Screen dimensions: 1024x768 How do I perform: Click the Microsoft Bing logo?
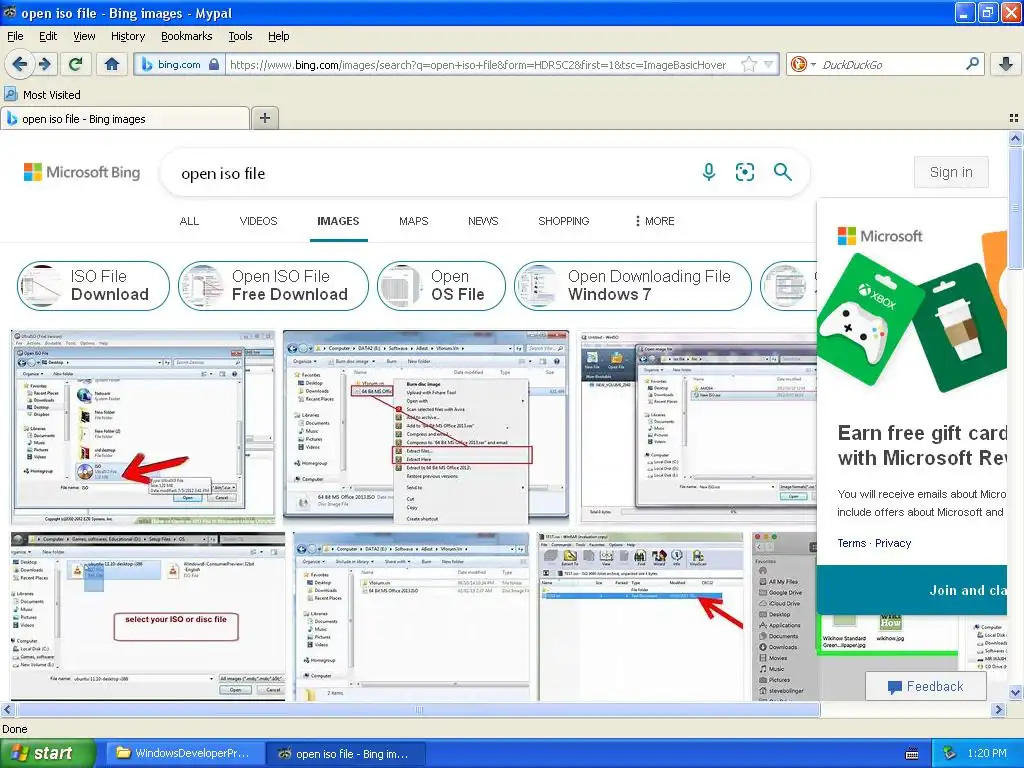click(x=82, y=172)
